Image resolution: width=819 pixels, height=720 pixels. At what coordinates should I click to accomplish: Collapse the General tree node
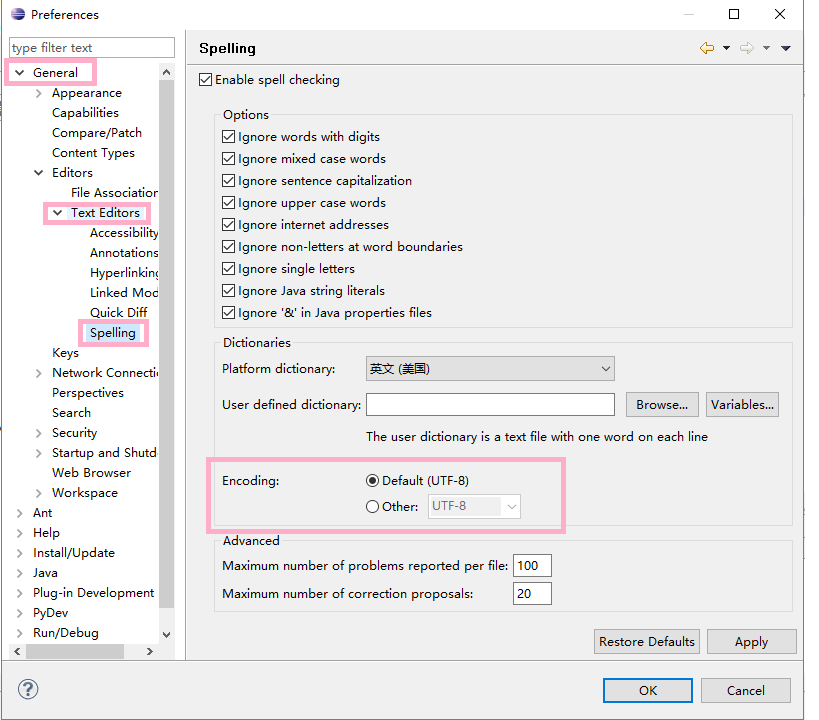[x=19, y=73]
